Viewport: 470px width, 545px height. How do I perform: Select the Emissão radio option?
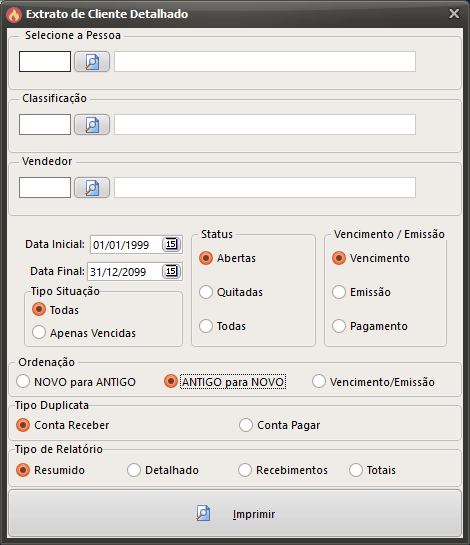tap(362, 292)
